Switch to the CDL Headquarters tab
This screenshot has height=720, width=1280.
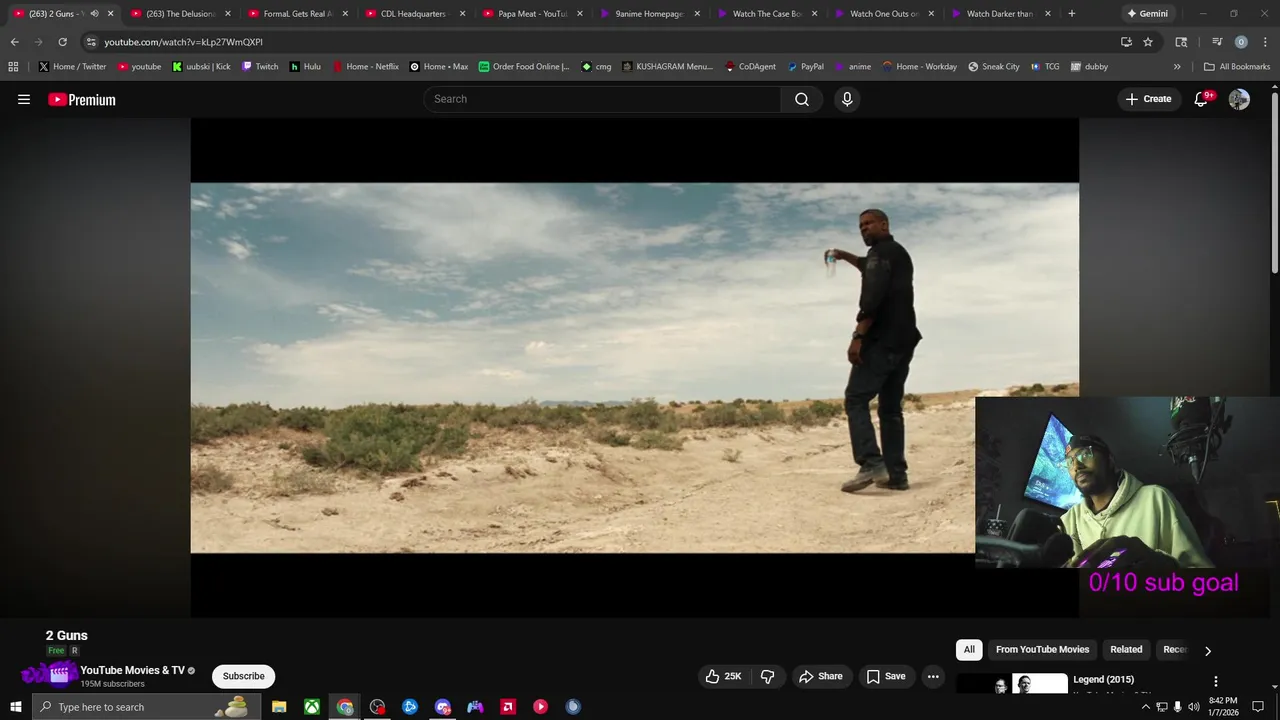point(414,14)
